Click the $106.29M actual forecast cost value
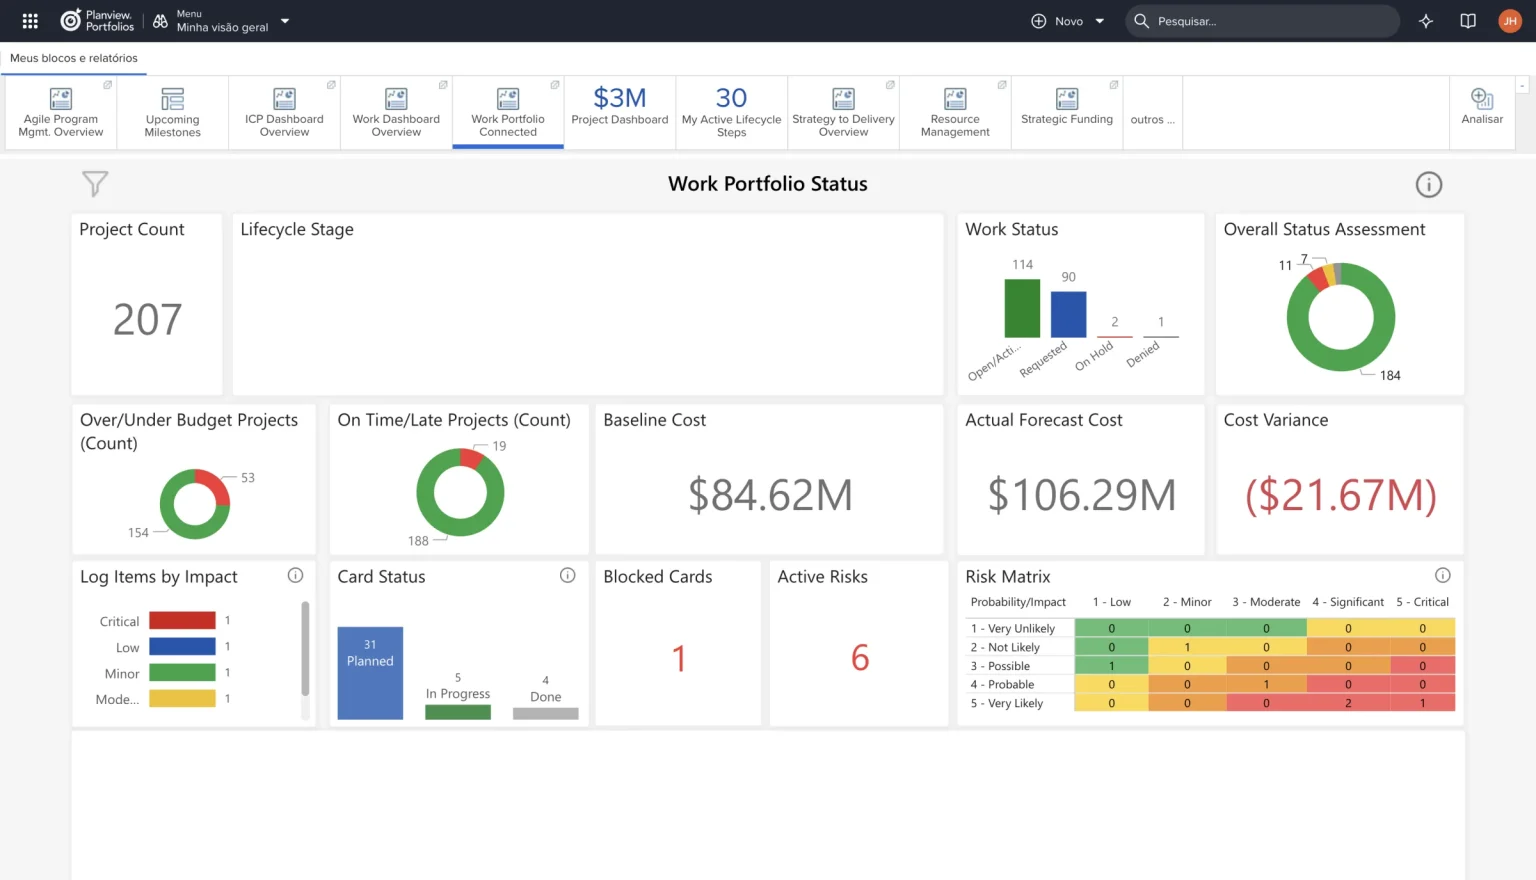The image size is (1536, 880). [1081, 495]
